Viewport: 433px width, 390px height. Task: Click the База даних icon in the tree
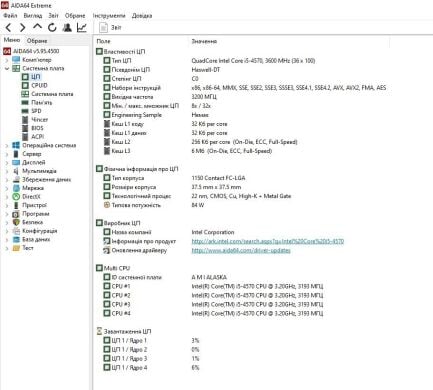point(16,240)
